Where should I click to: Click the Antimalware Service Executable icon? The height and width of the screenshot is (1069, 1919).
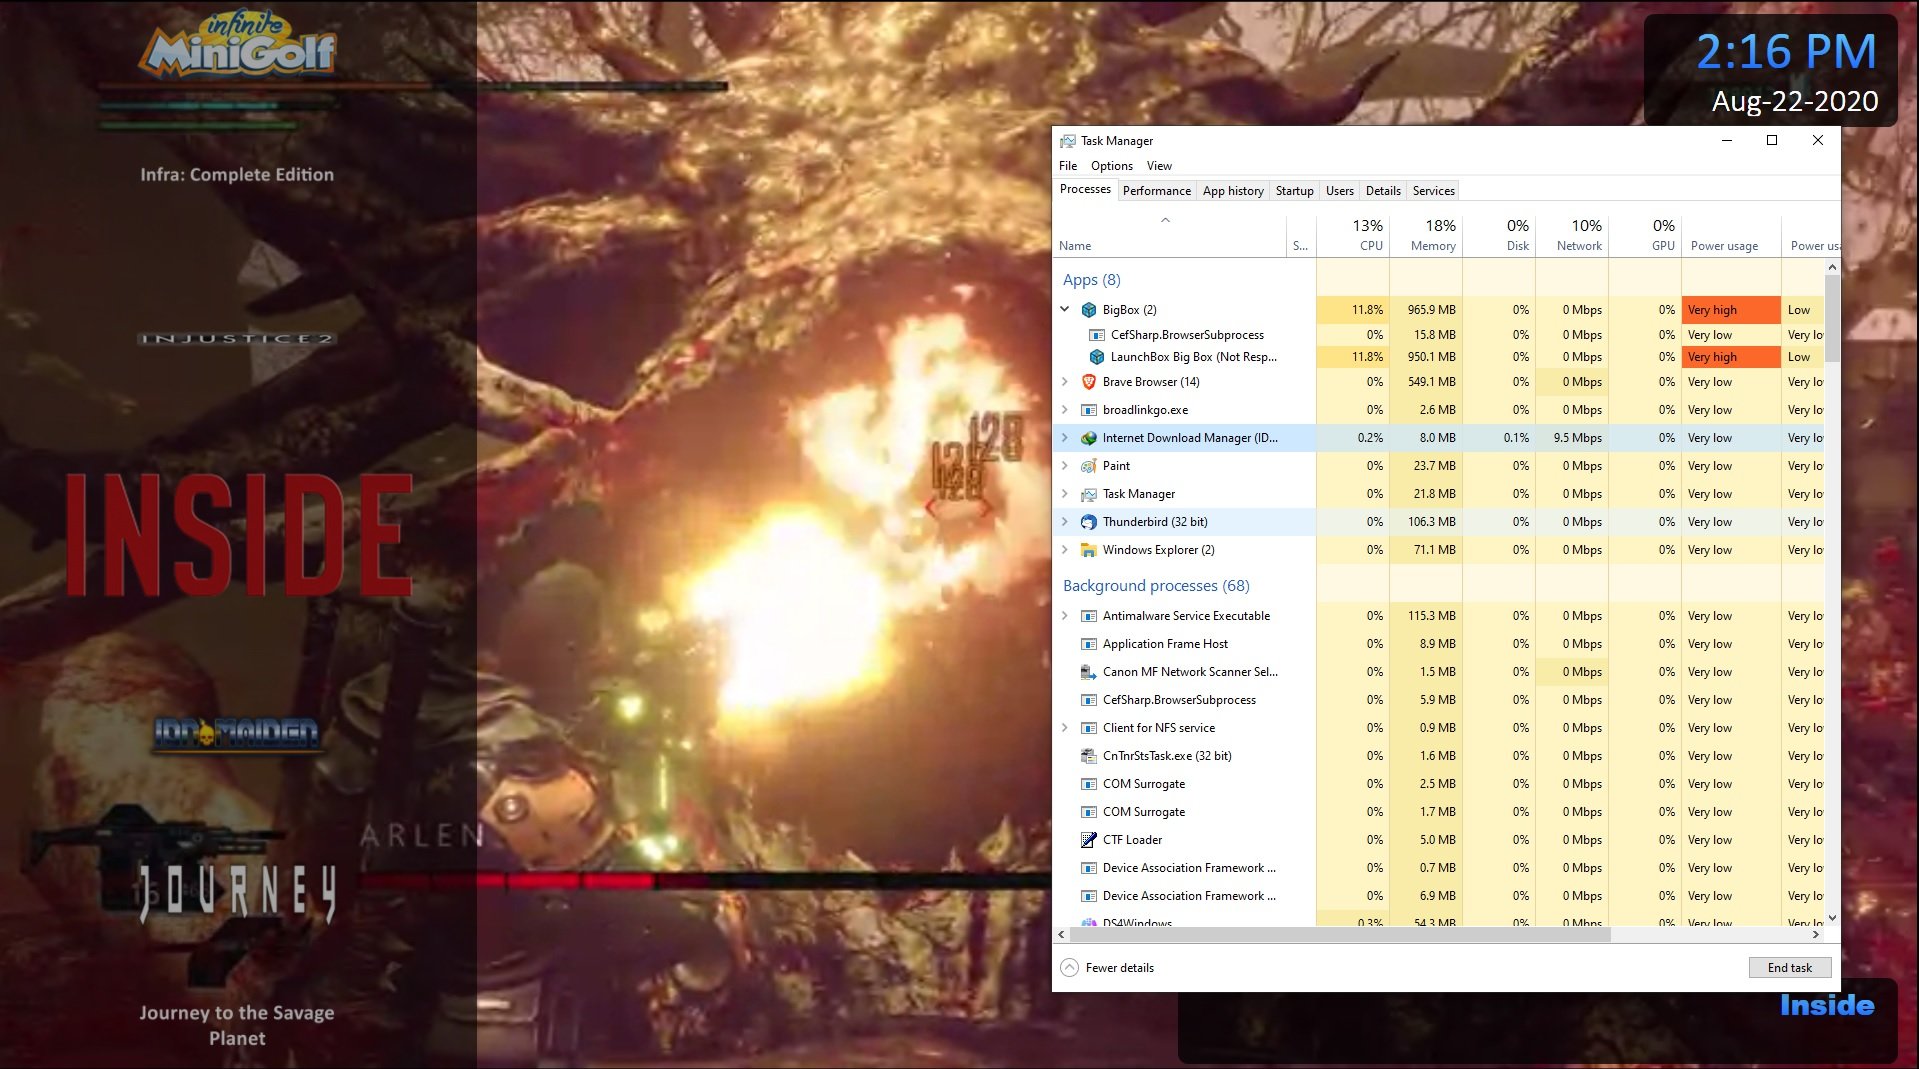tap(1089, 616)
